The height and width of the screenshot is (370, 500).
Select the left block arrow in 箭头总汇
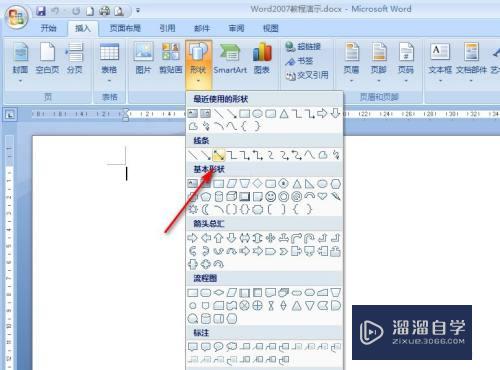206,238
